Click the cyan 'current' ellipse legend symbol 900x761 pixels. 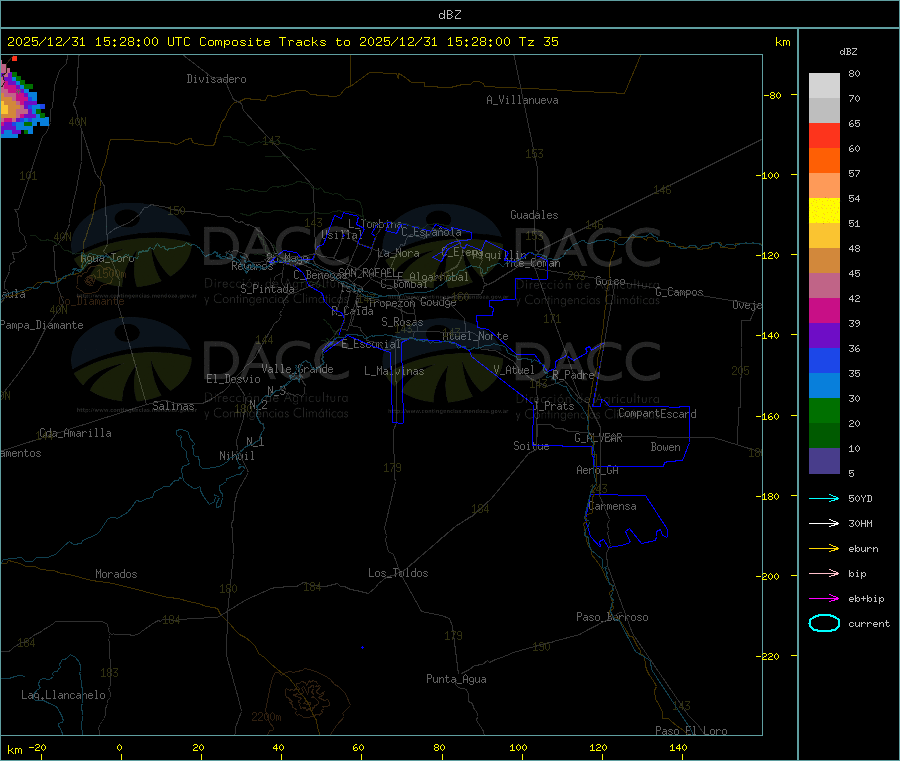(x=824, y=623)
